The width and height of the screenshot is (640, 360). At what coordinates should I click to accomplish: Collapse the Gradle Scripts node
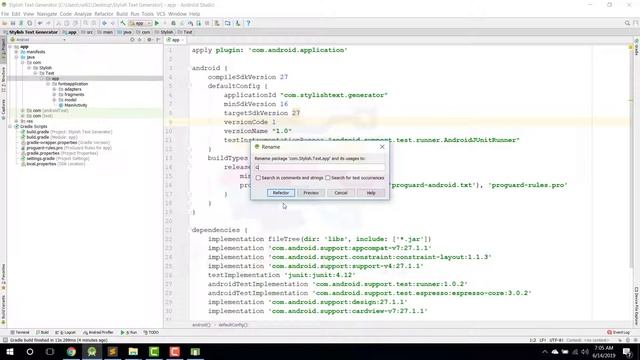tap(10, 127)
